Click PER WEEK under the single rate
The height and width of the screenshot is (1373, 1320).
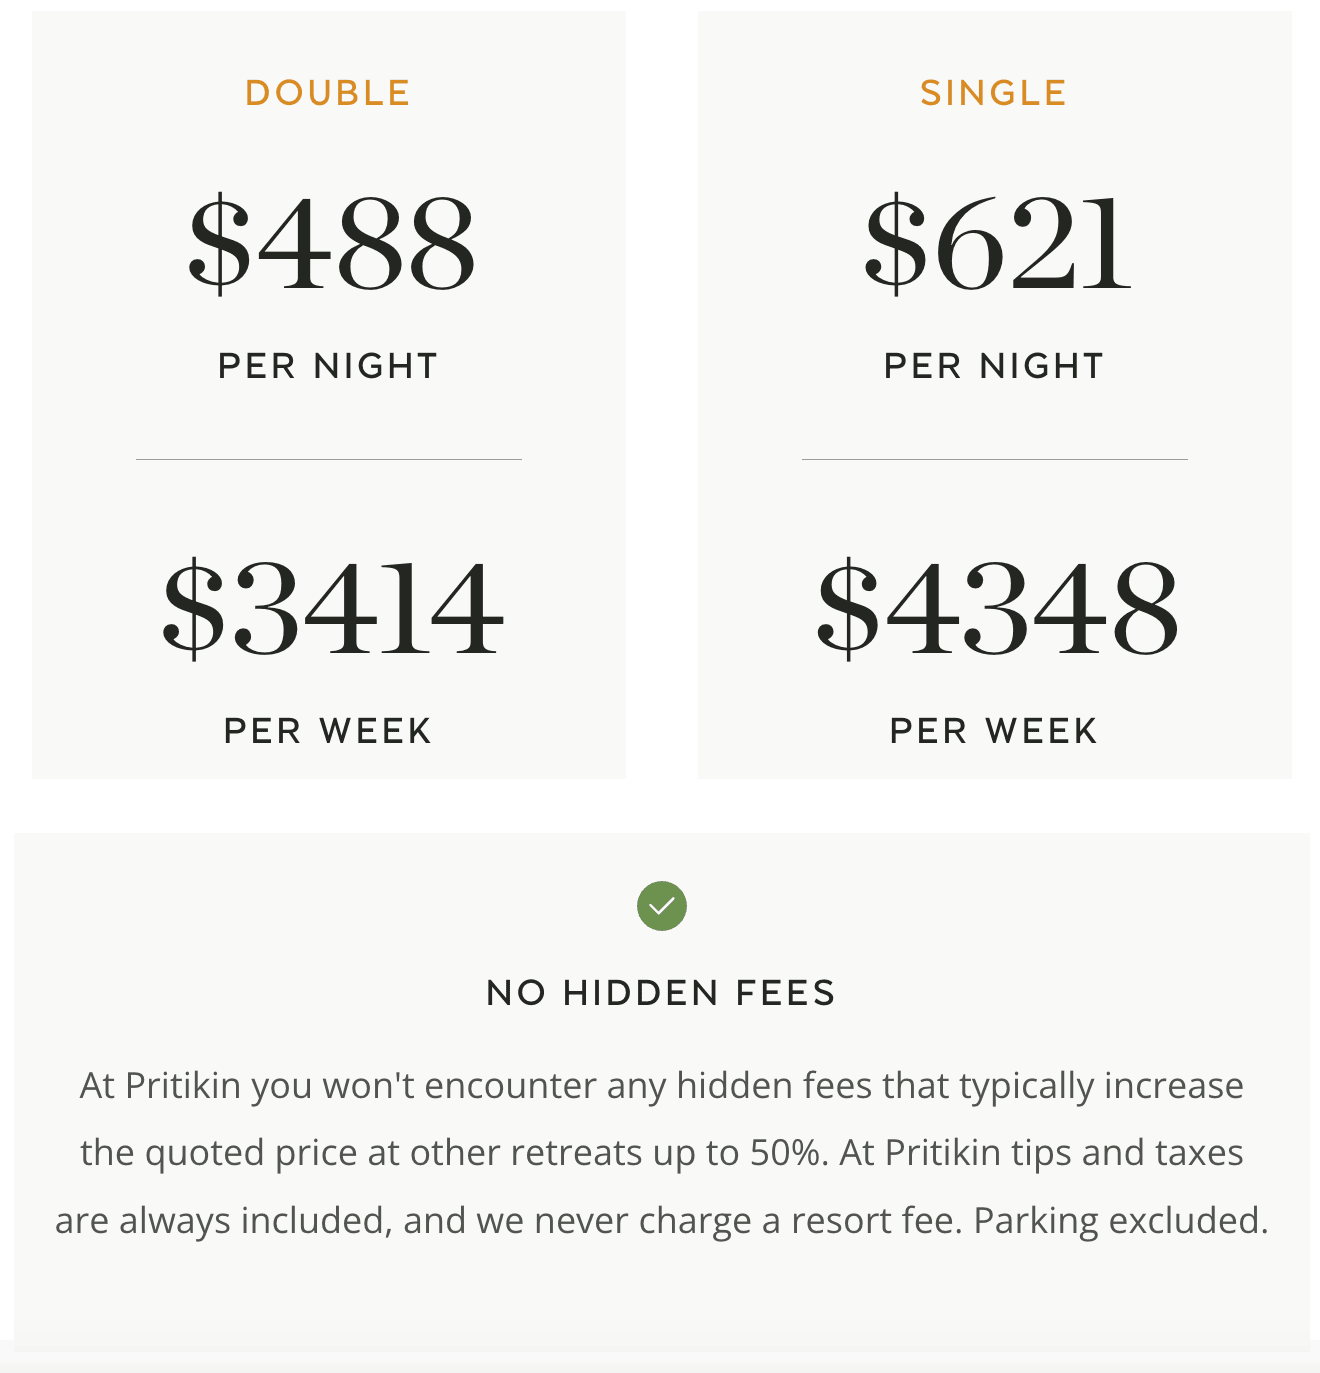[994, 731]
